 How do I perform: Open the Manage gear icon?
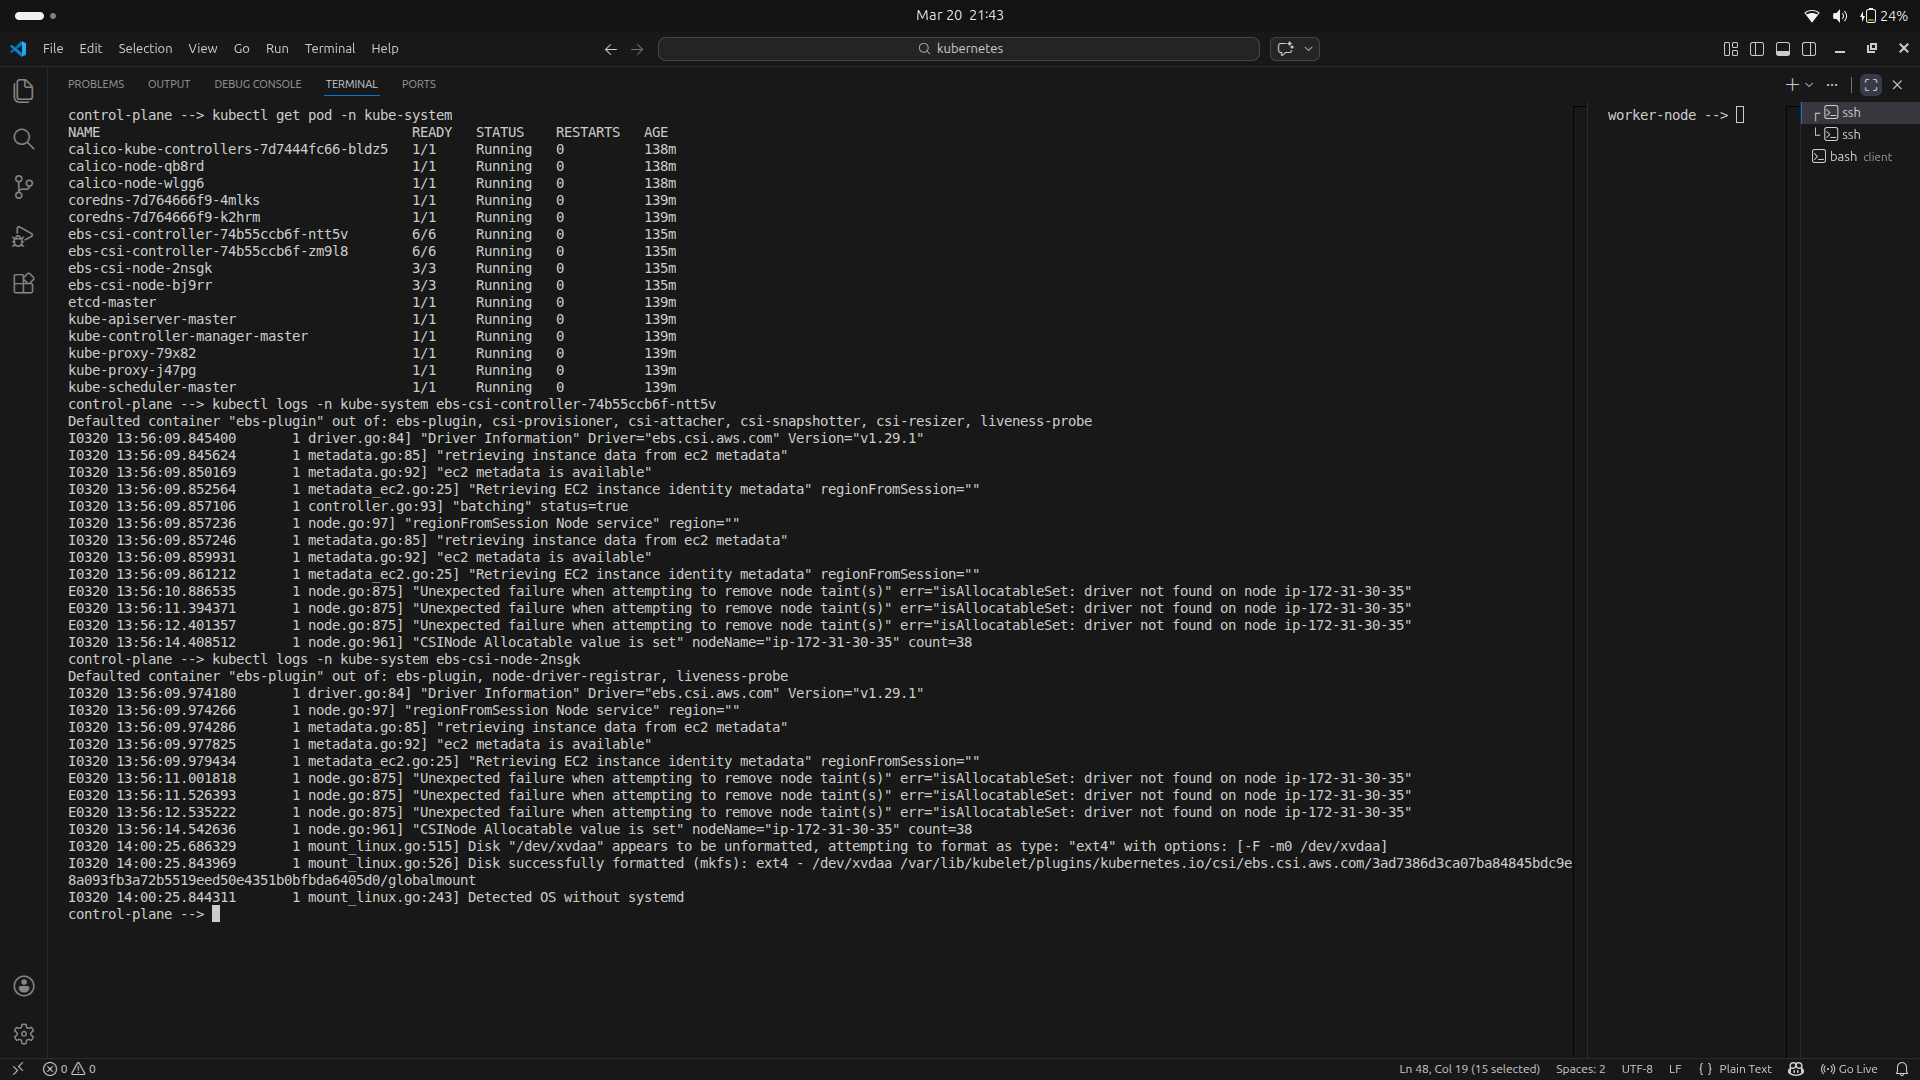24,1034
